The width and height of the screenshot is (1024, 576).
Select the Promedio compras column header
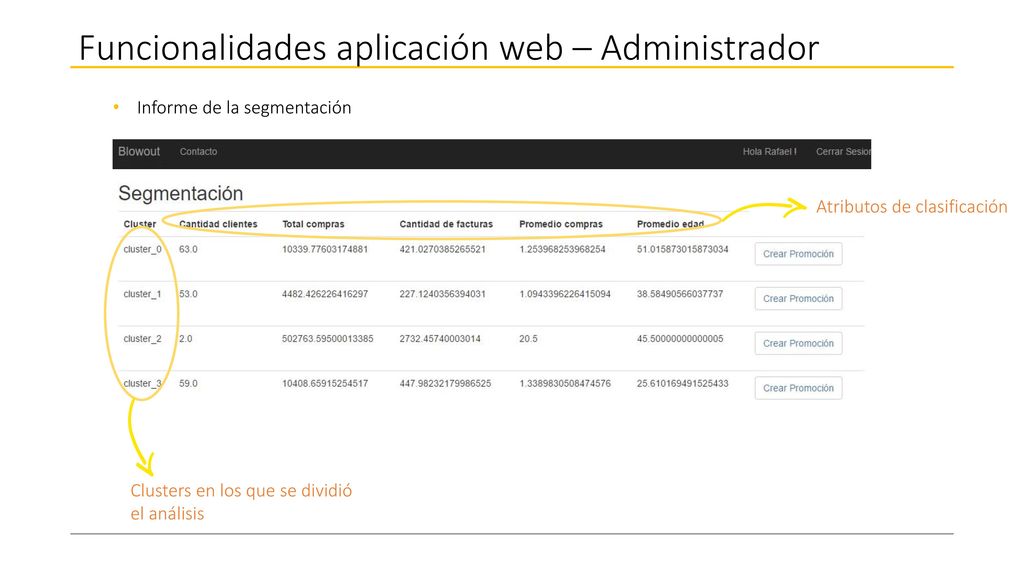(561, 224)
